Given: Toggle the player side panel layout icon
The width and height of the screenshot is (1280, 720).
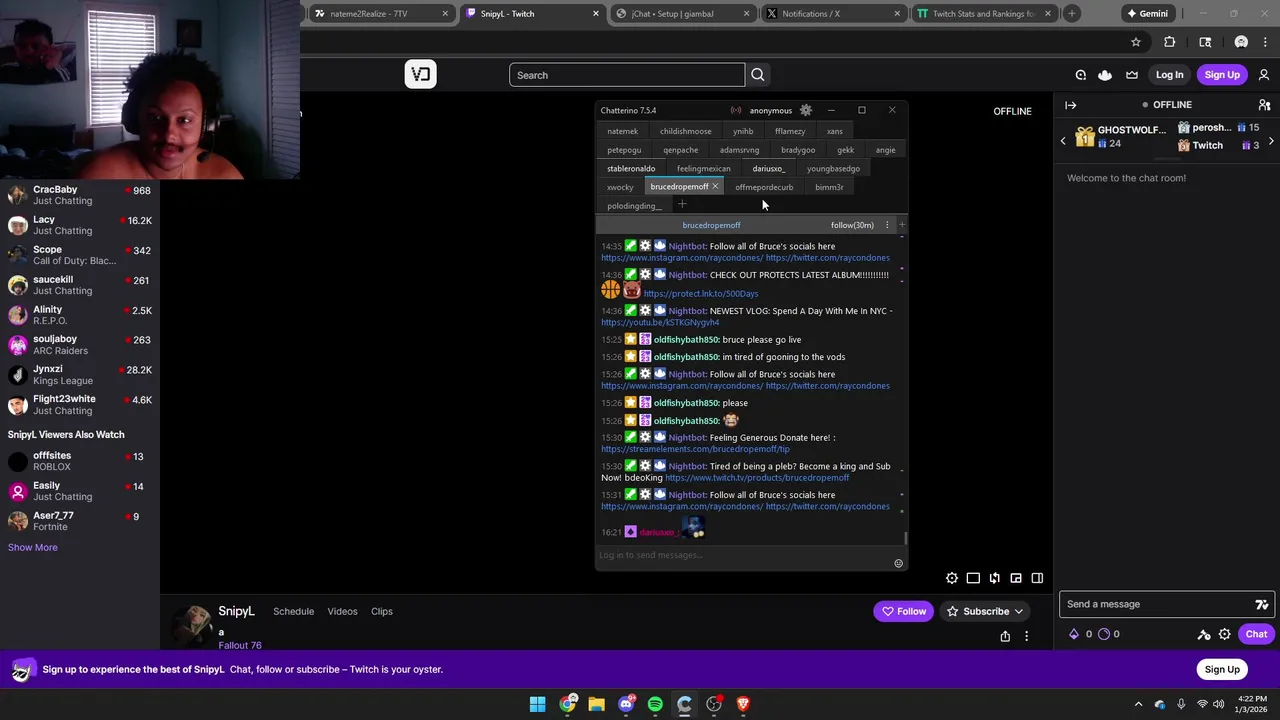Looking at the screenshot, I should point(1037,578).
